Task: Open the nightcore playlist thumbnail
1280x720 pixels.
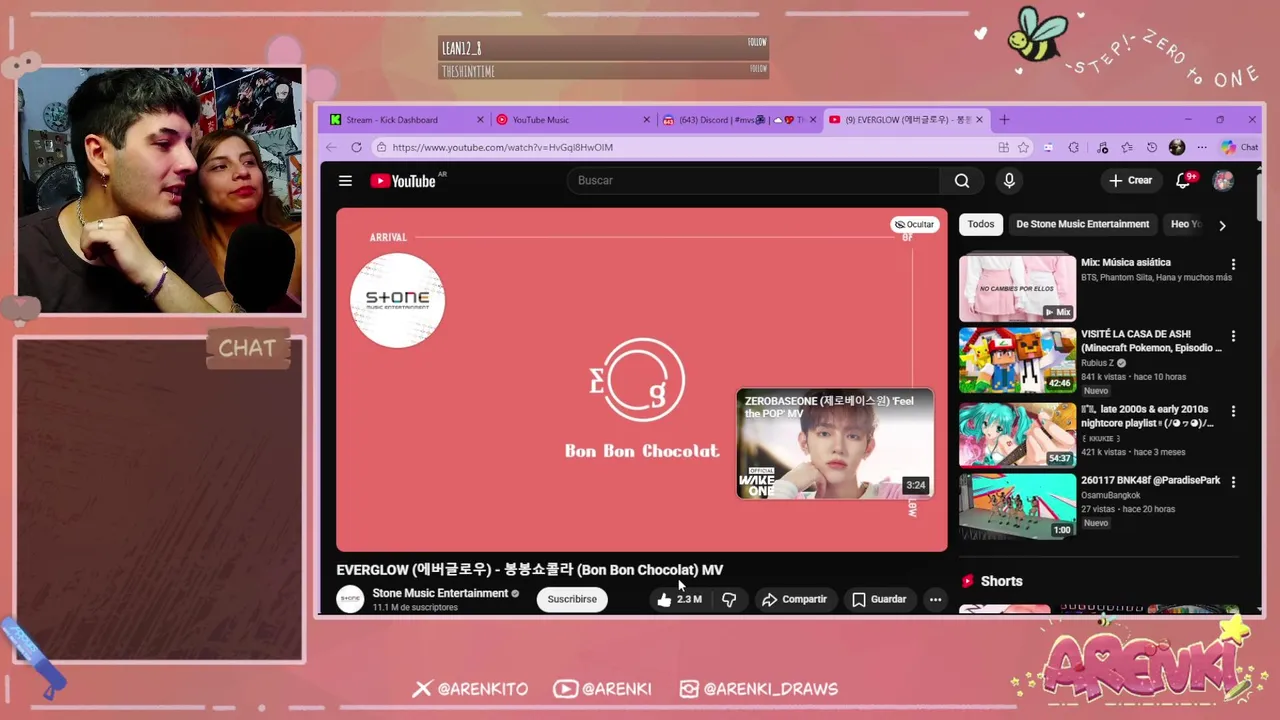Action: coord(1017,434)
